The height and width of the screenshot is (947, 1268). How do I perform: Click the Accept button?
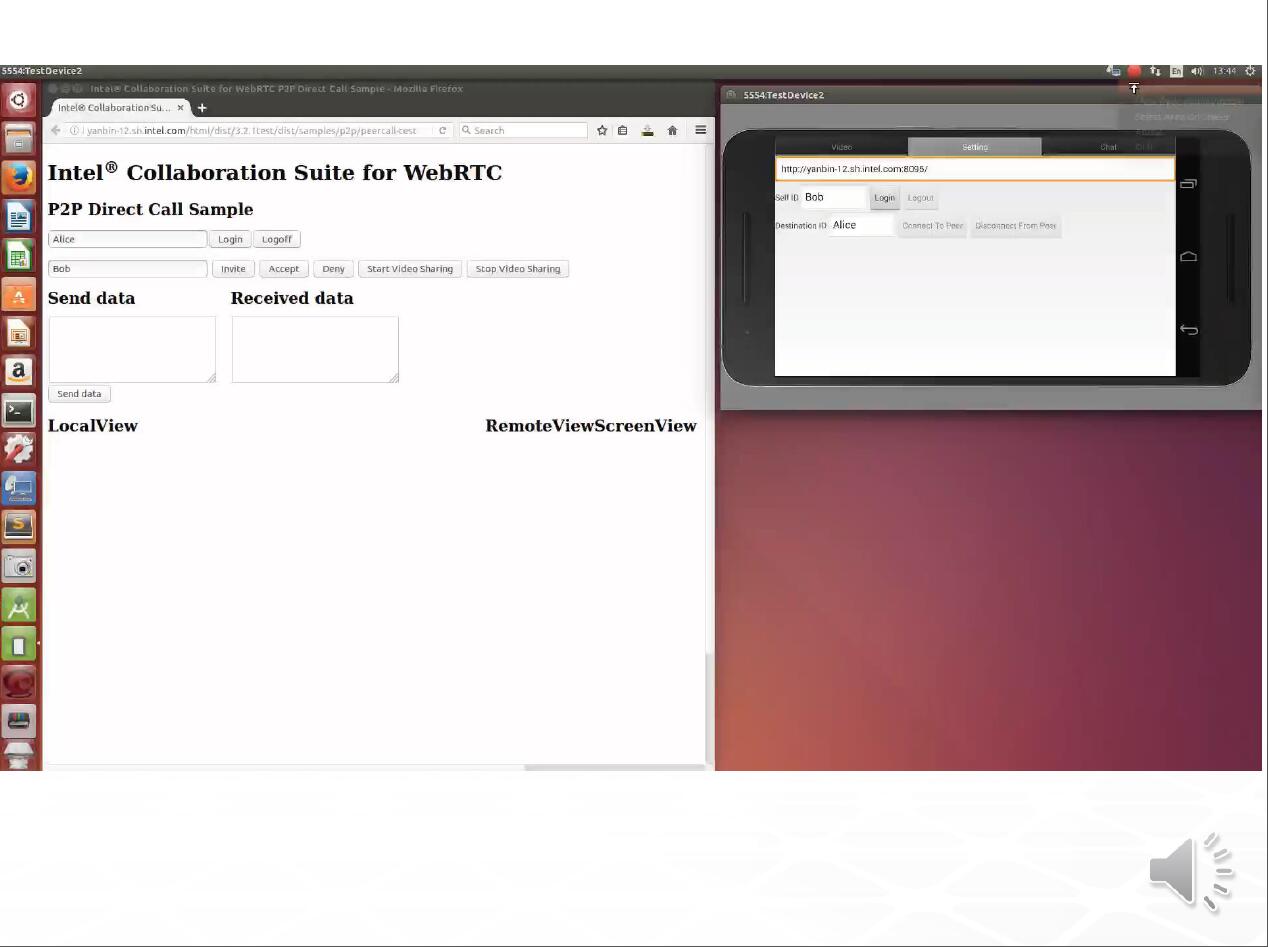click(x=284, y=269)
